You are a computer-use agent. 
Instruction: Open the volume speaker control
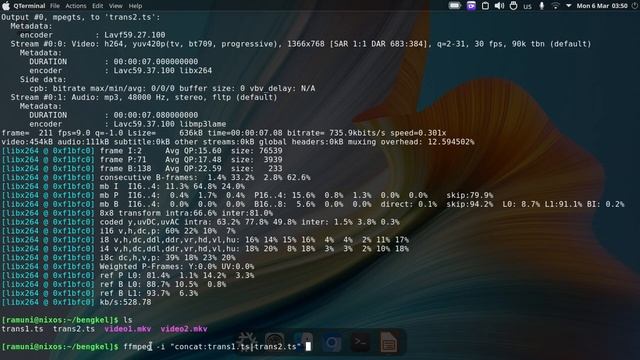coord(499,6)
